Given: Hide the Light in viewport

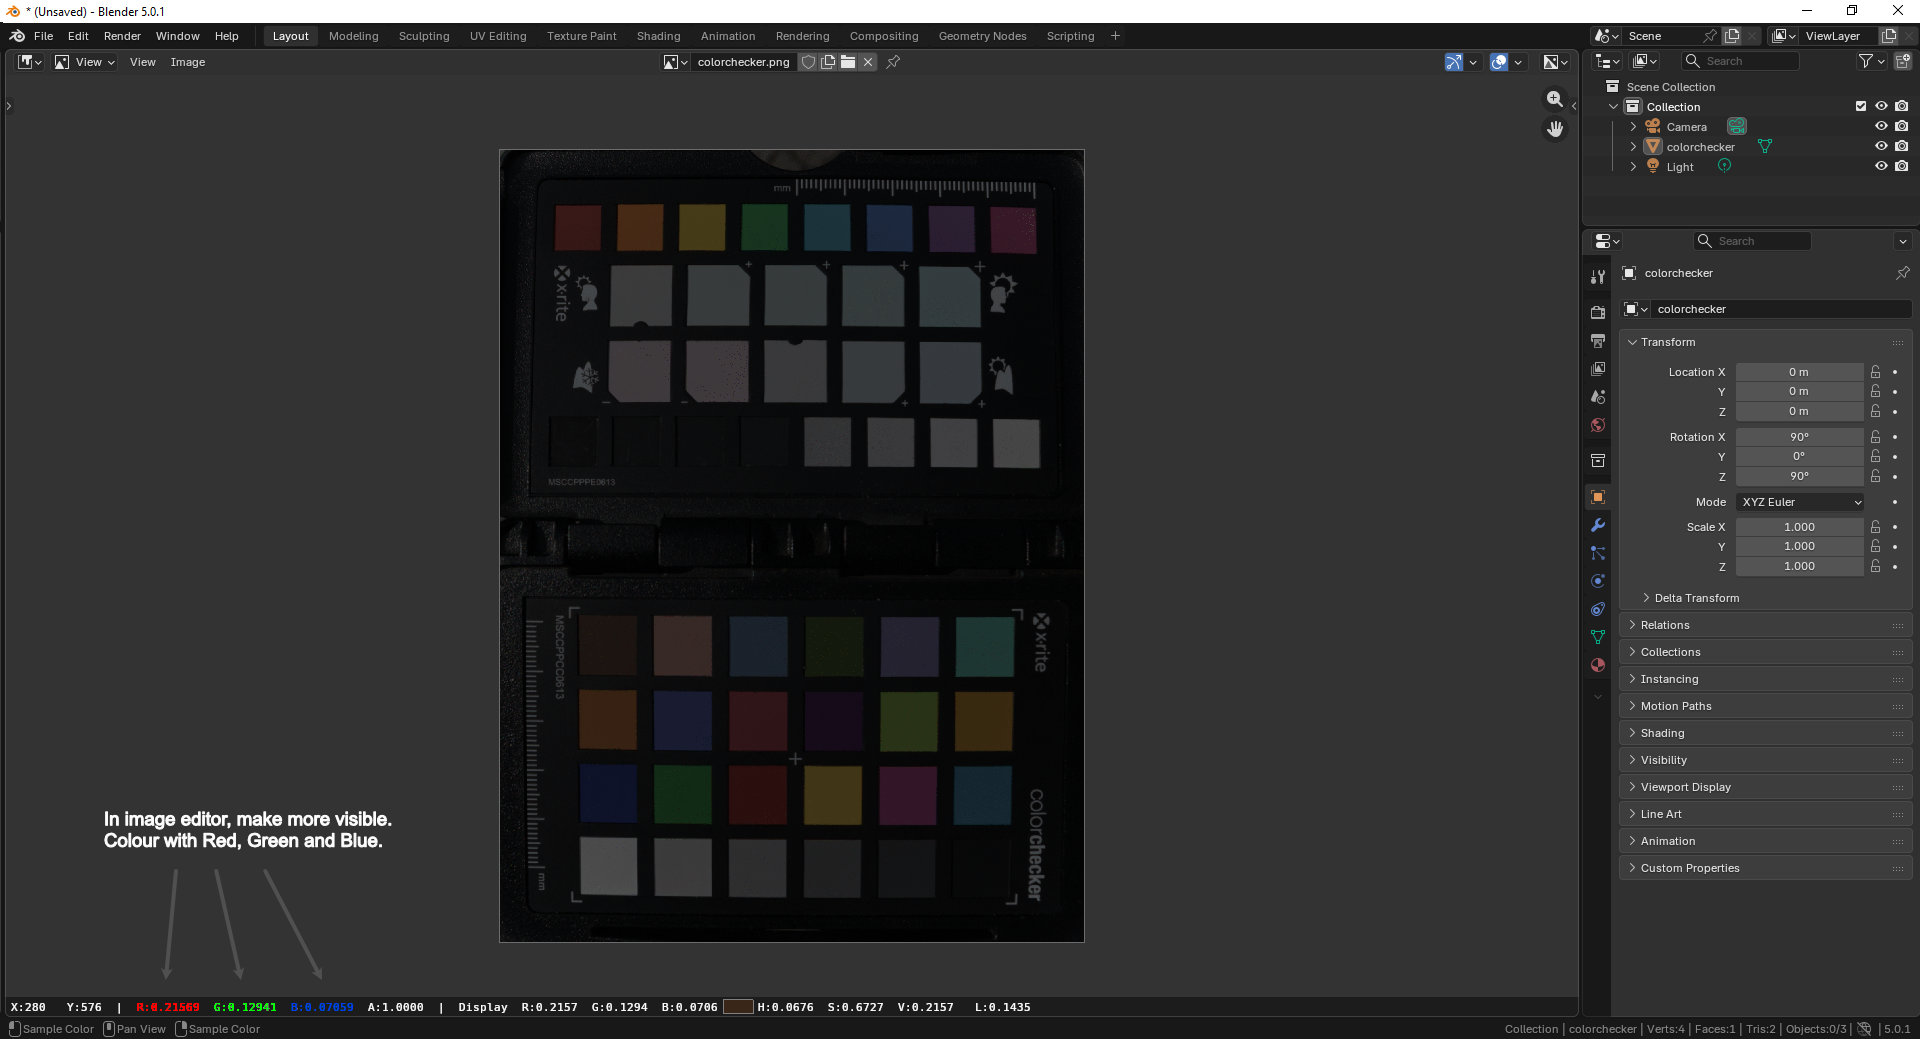Looking at the screenshot, I should [x=1881, y=167].
